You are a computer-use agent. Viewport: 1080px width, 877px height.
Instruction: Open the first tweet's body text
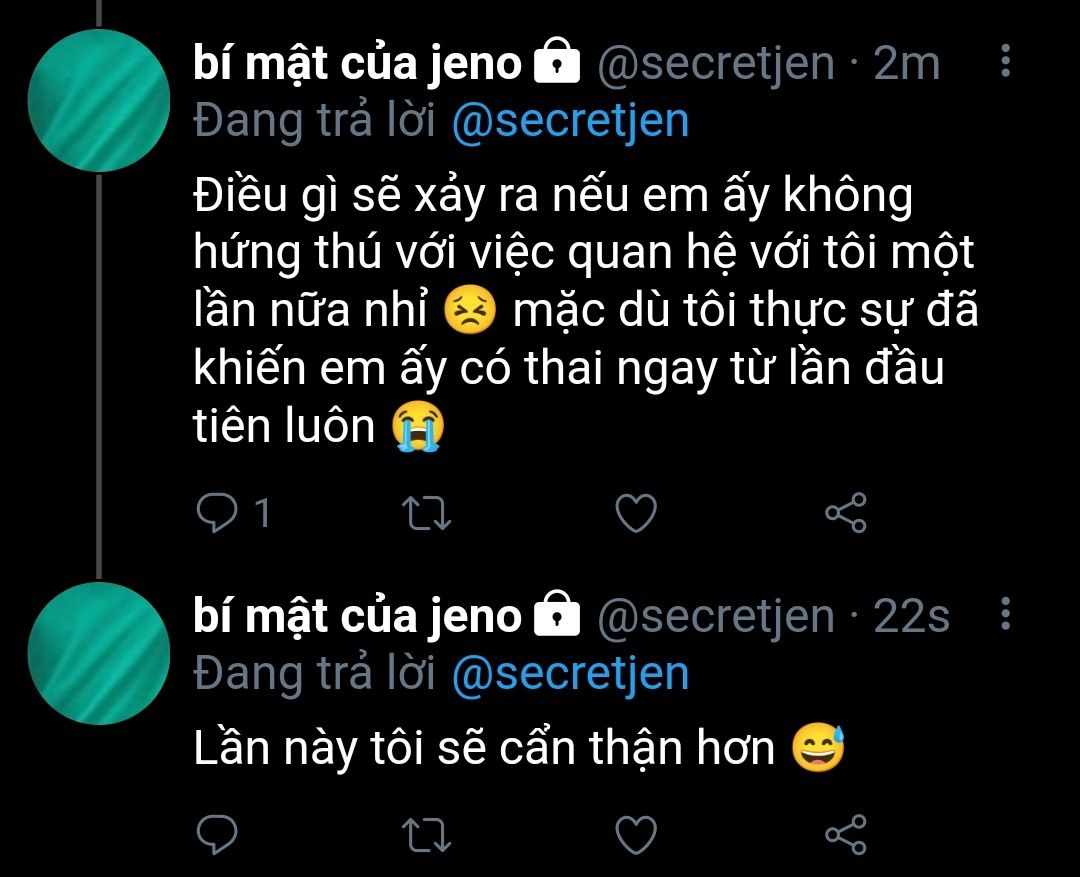(585, 311)
